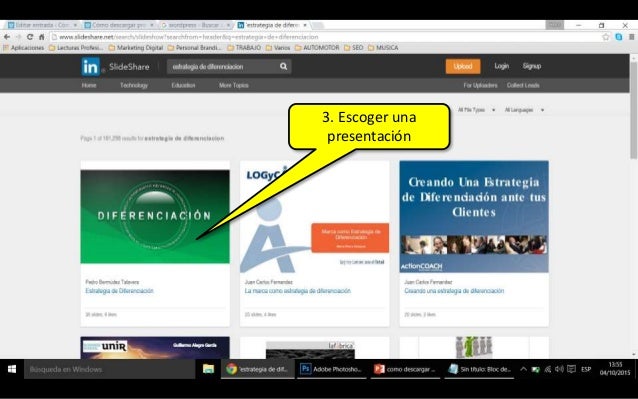Image resolution: width=638 pixels, height=399 pixels.
Task: Go back with browser back arrow
Action: 7,37
